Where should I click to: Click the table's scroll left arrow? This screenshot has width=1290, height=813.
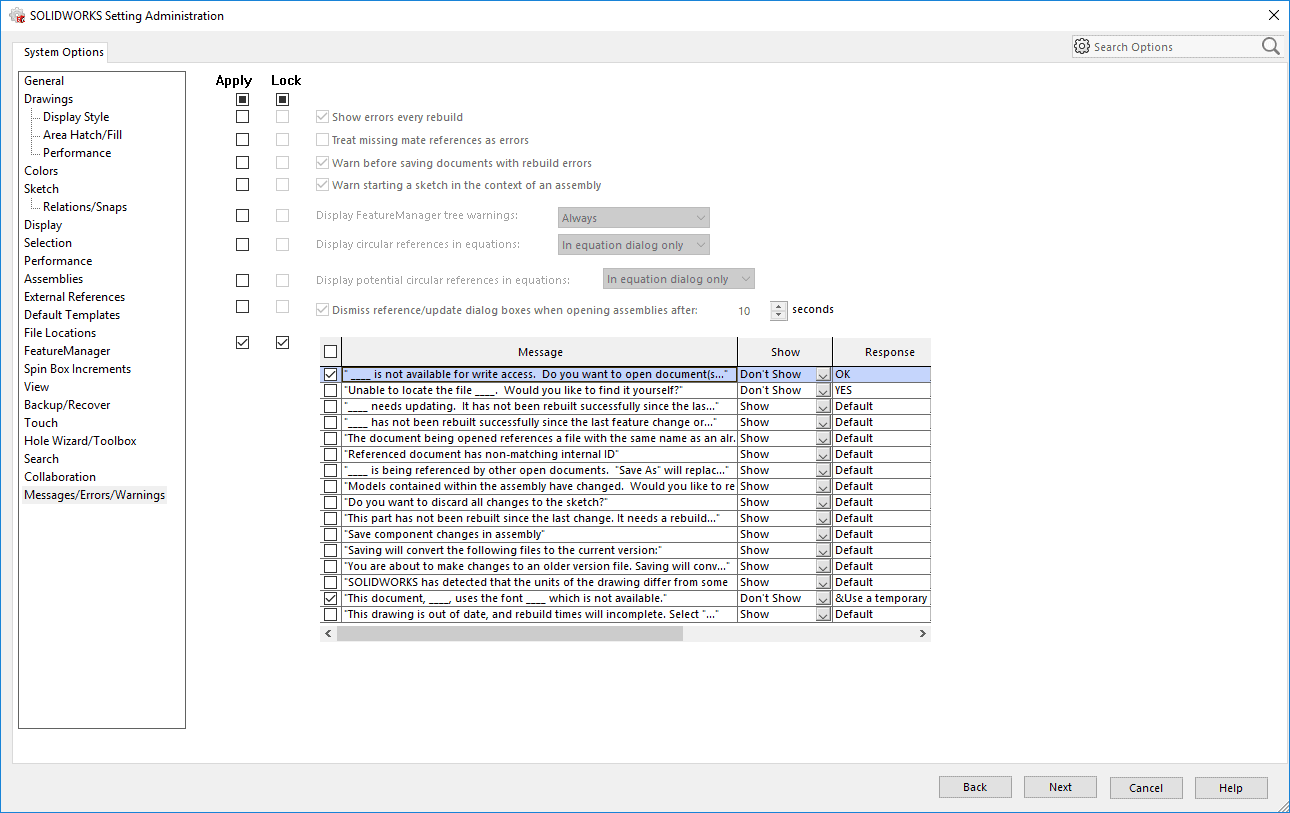point(327,633)
